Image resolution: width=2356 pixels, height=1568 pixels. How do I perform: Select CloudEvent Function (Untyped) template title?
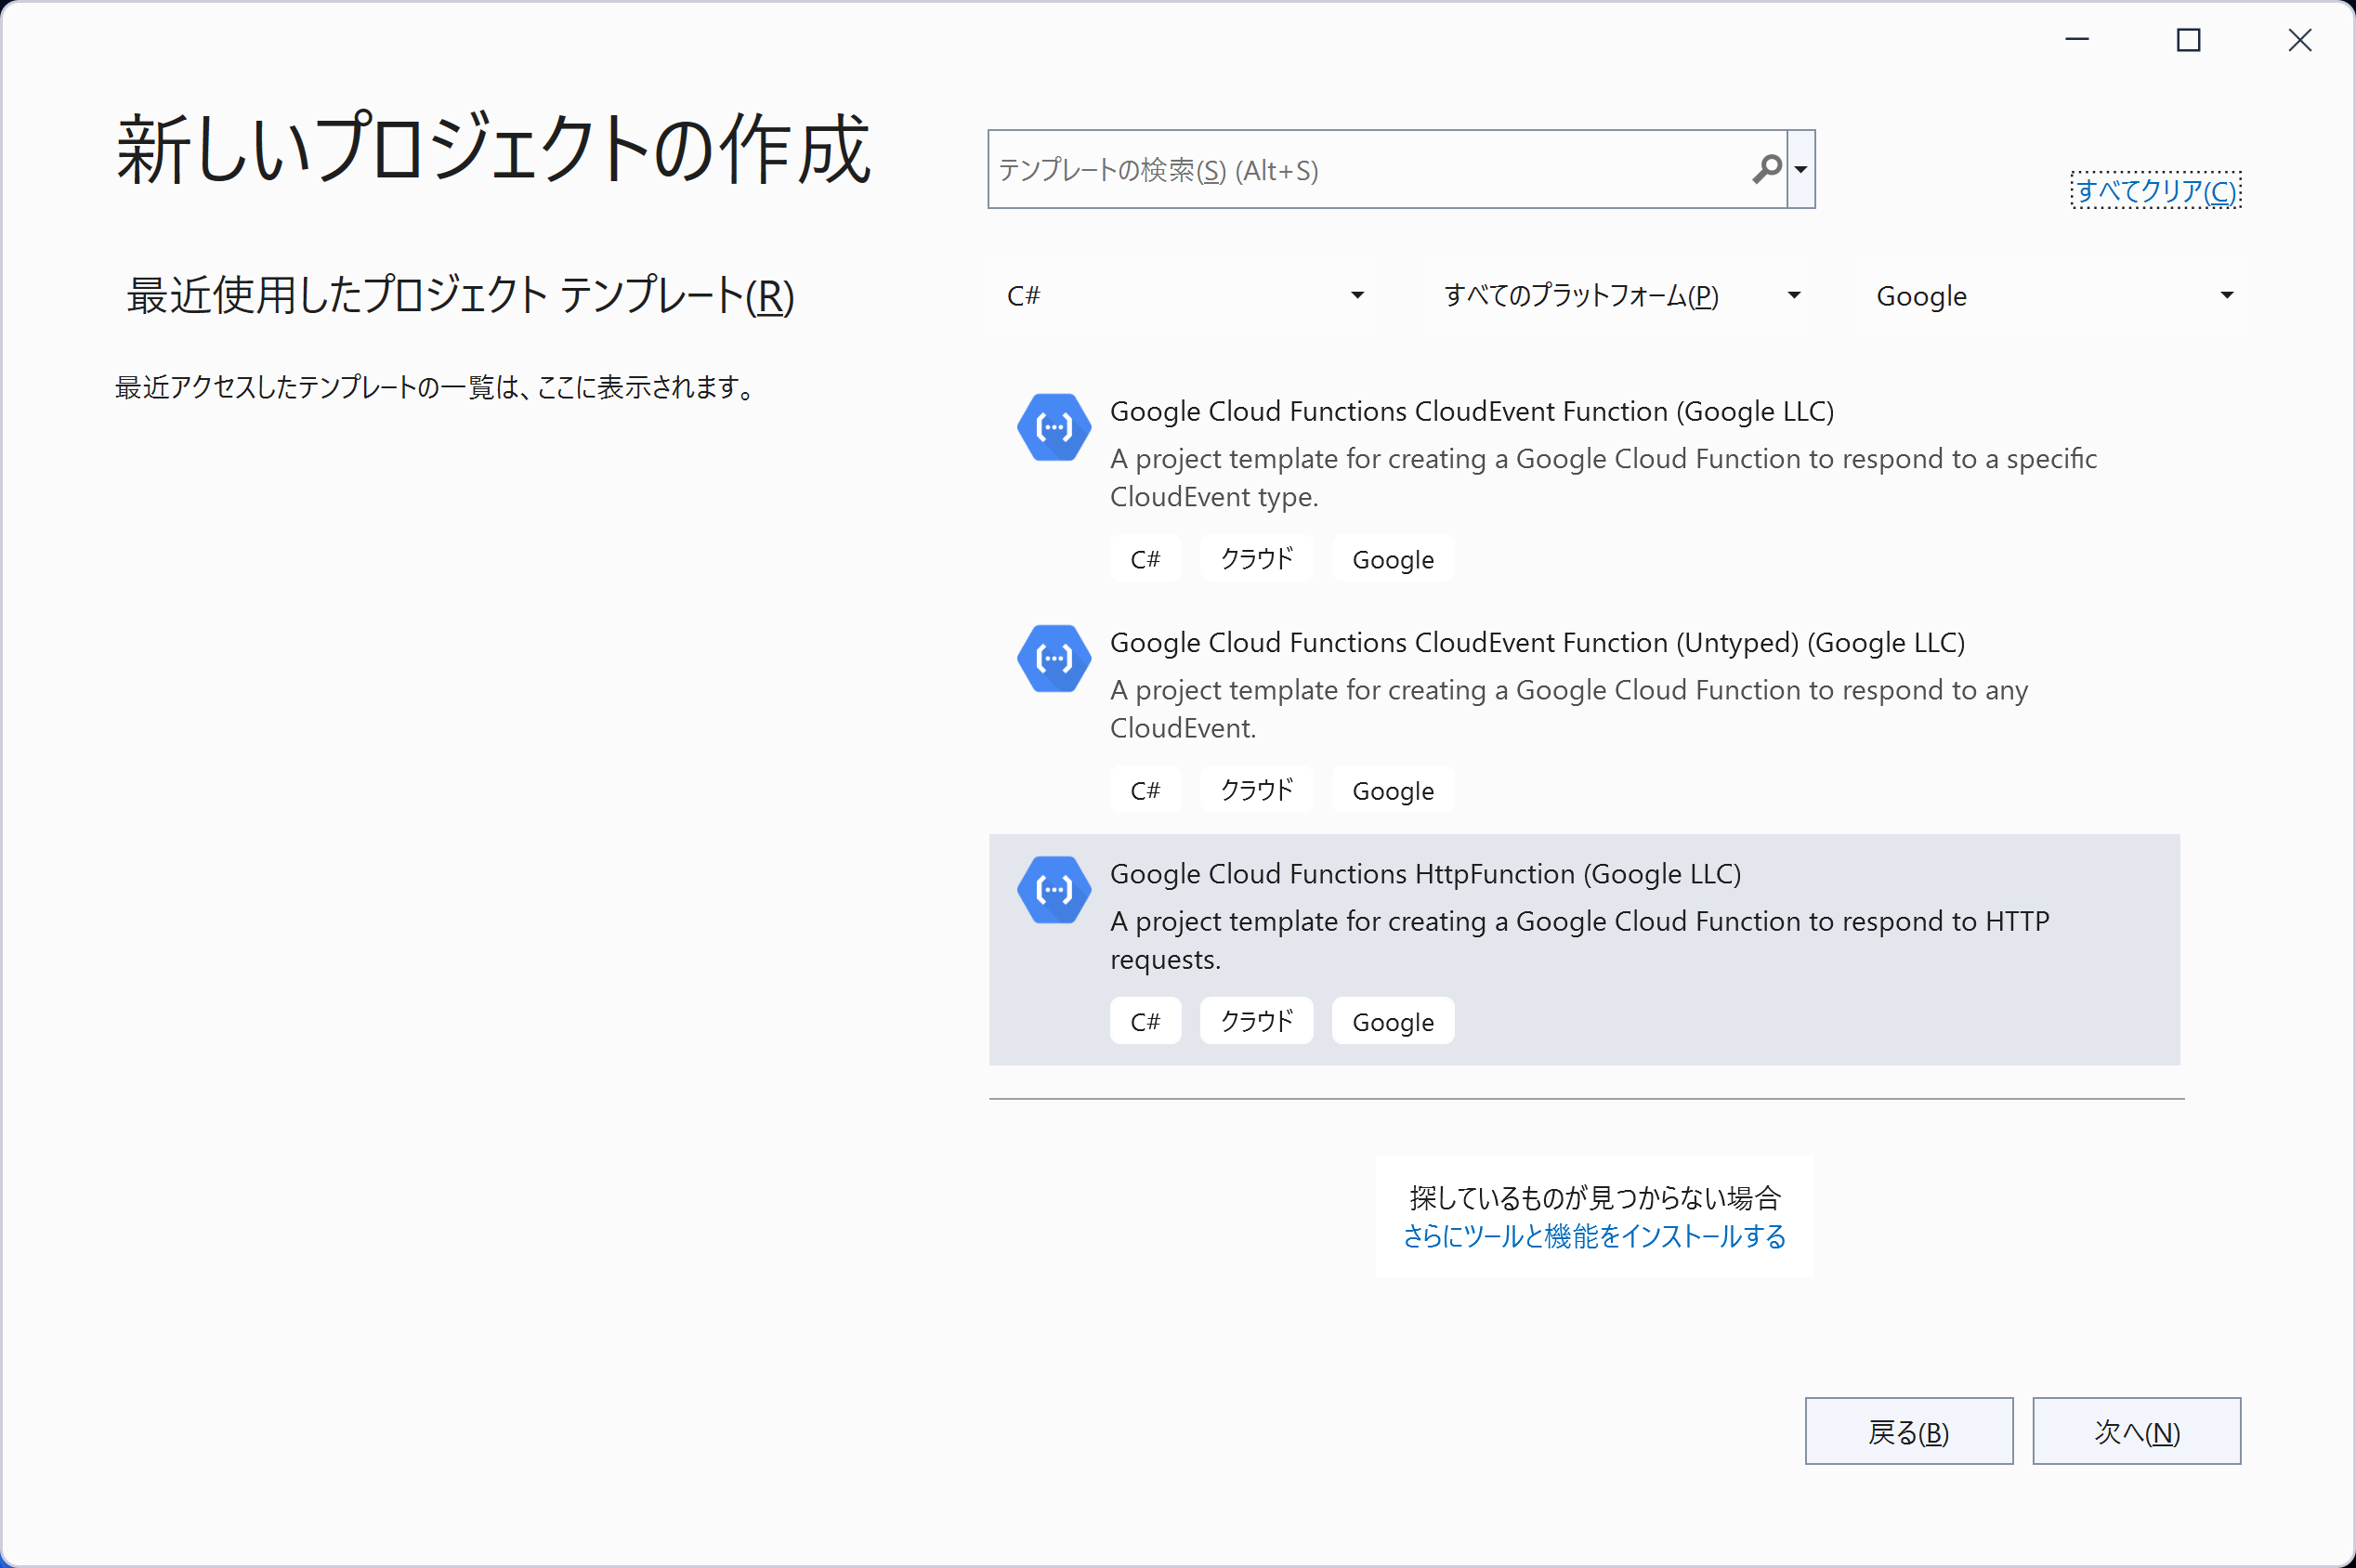[1537, 642]
